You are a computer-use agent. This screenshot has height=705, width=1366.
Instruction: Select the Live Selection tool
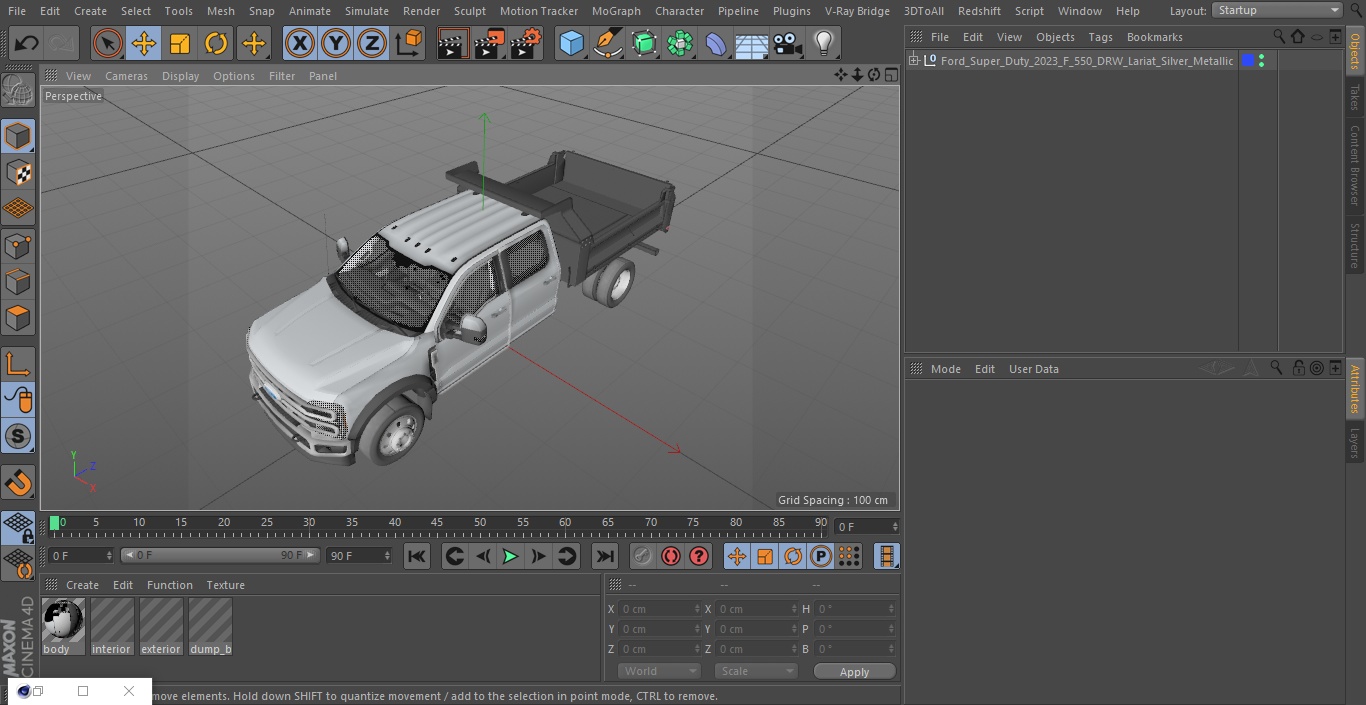[x=108, y=43]
